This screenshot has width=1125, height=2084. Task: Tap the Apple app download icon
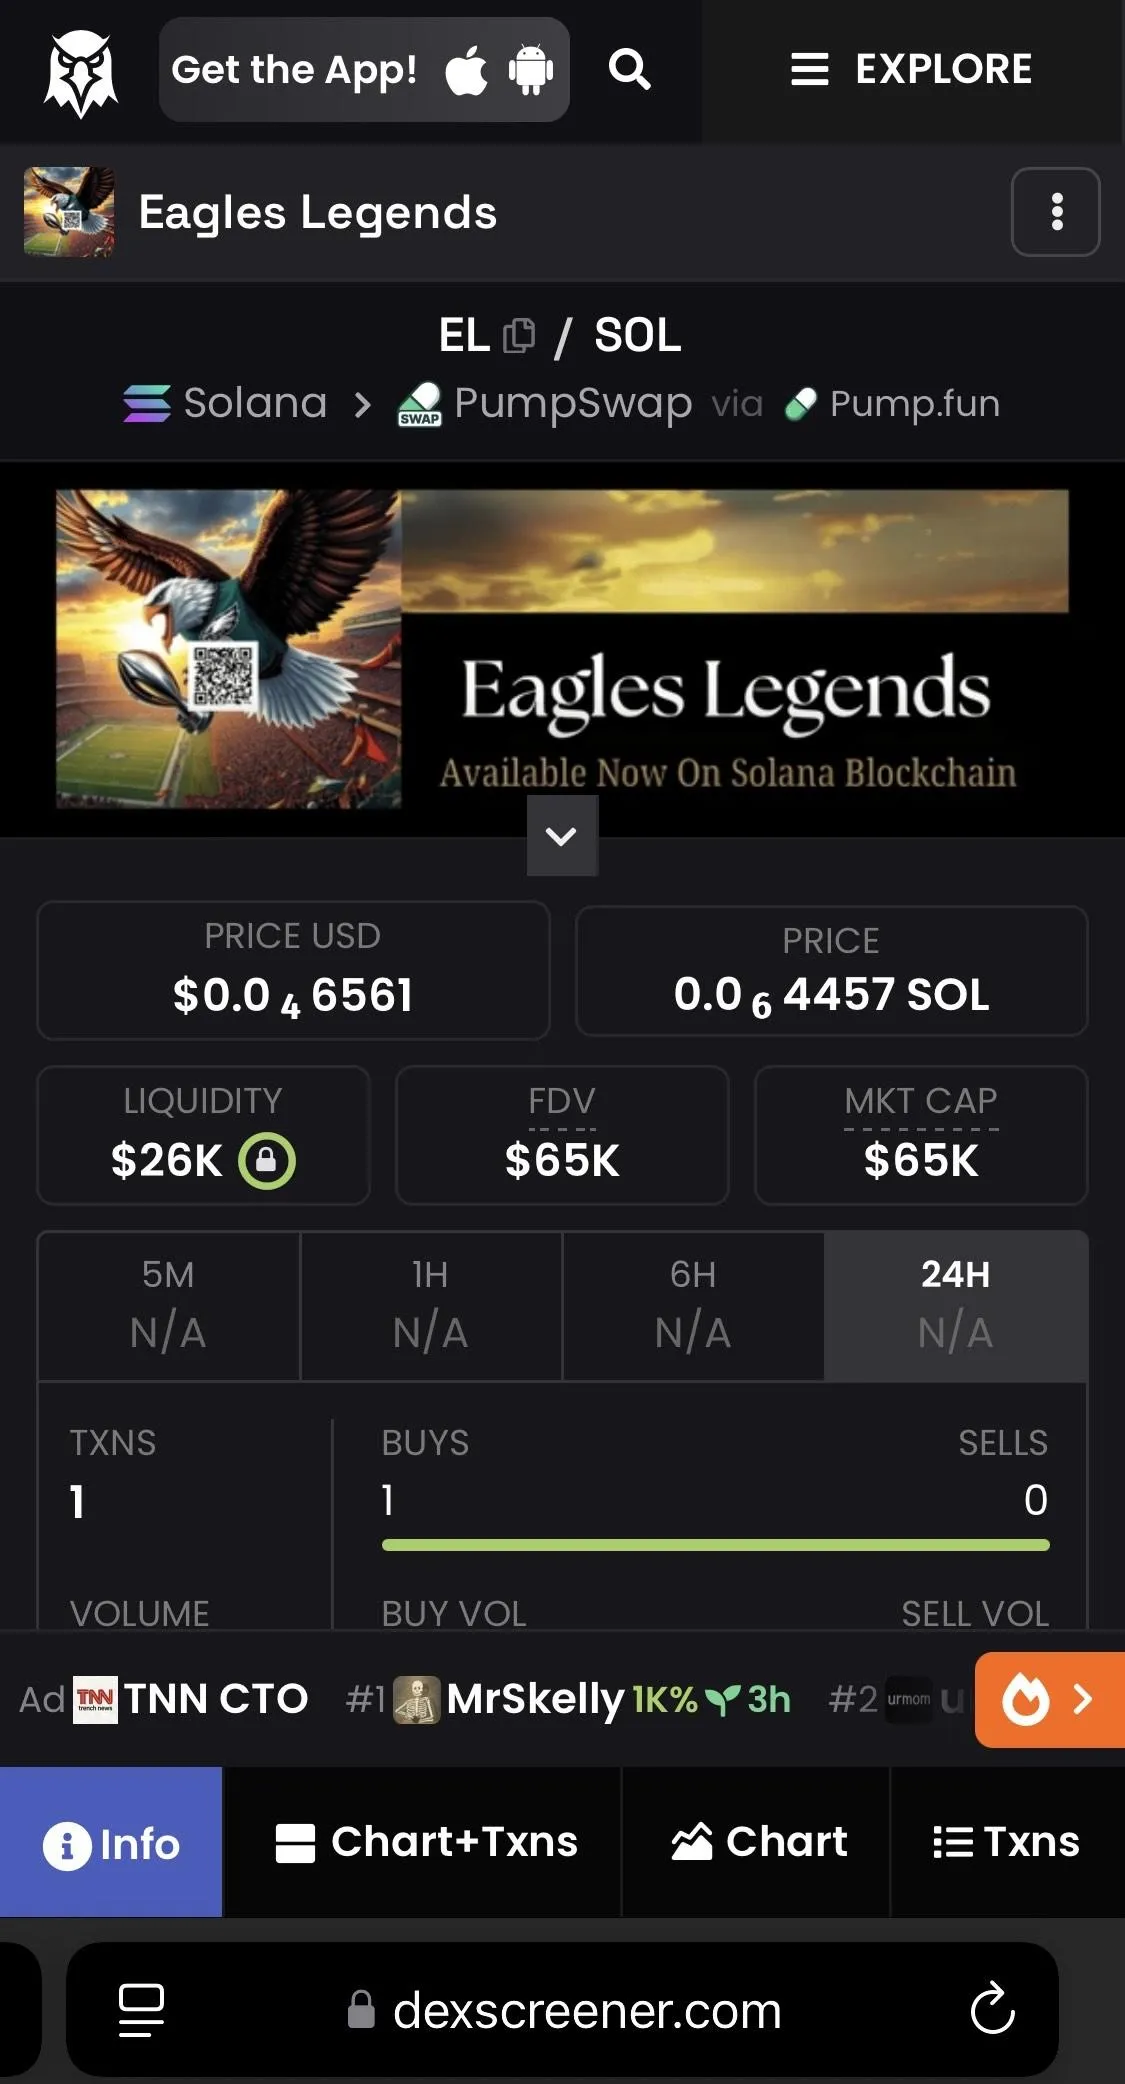[466, 71]
